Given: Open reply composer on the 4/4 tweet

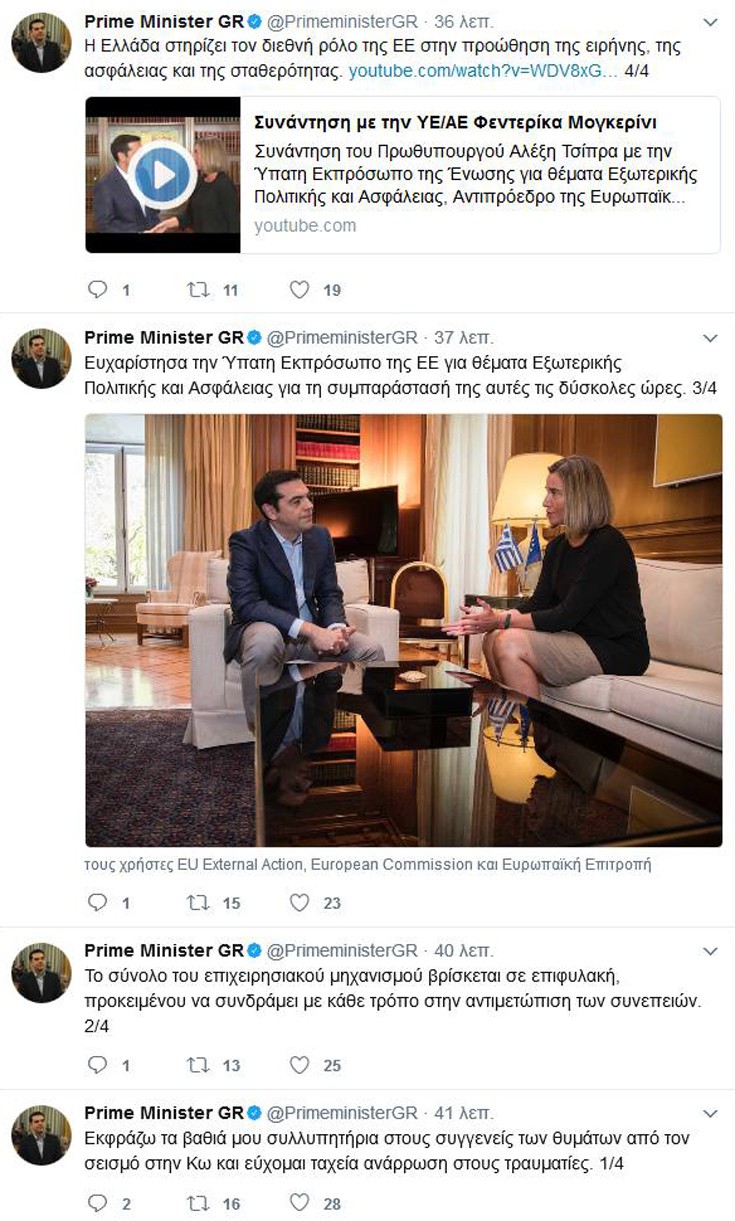Looking at the screenshot, I should click(97, 289).
